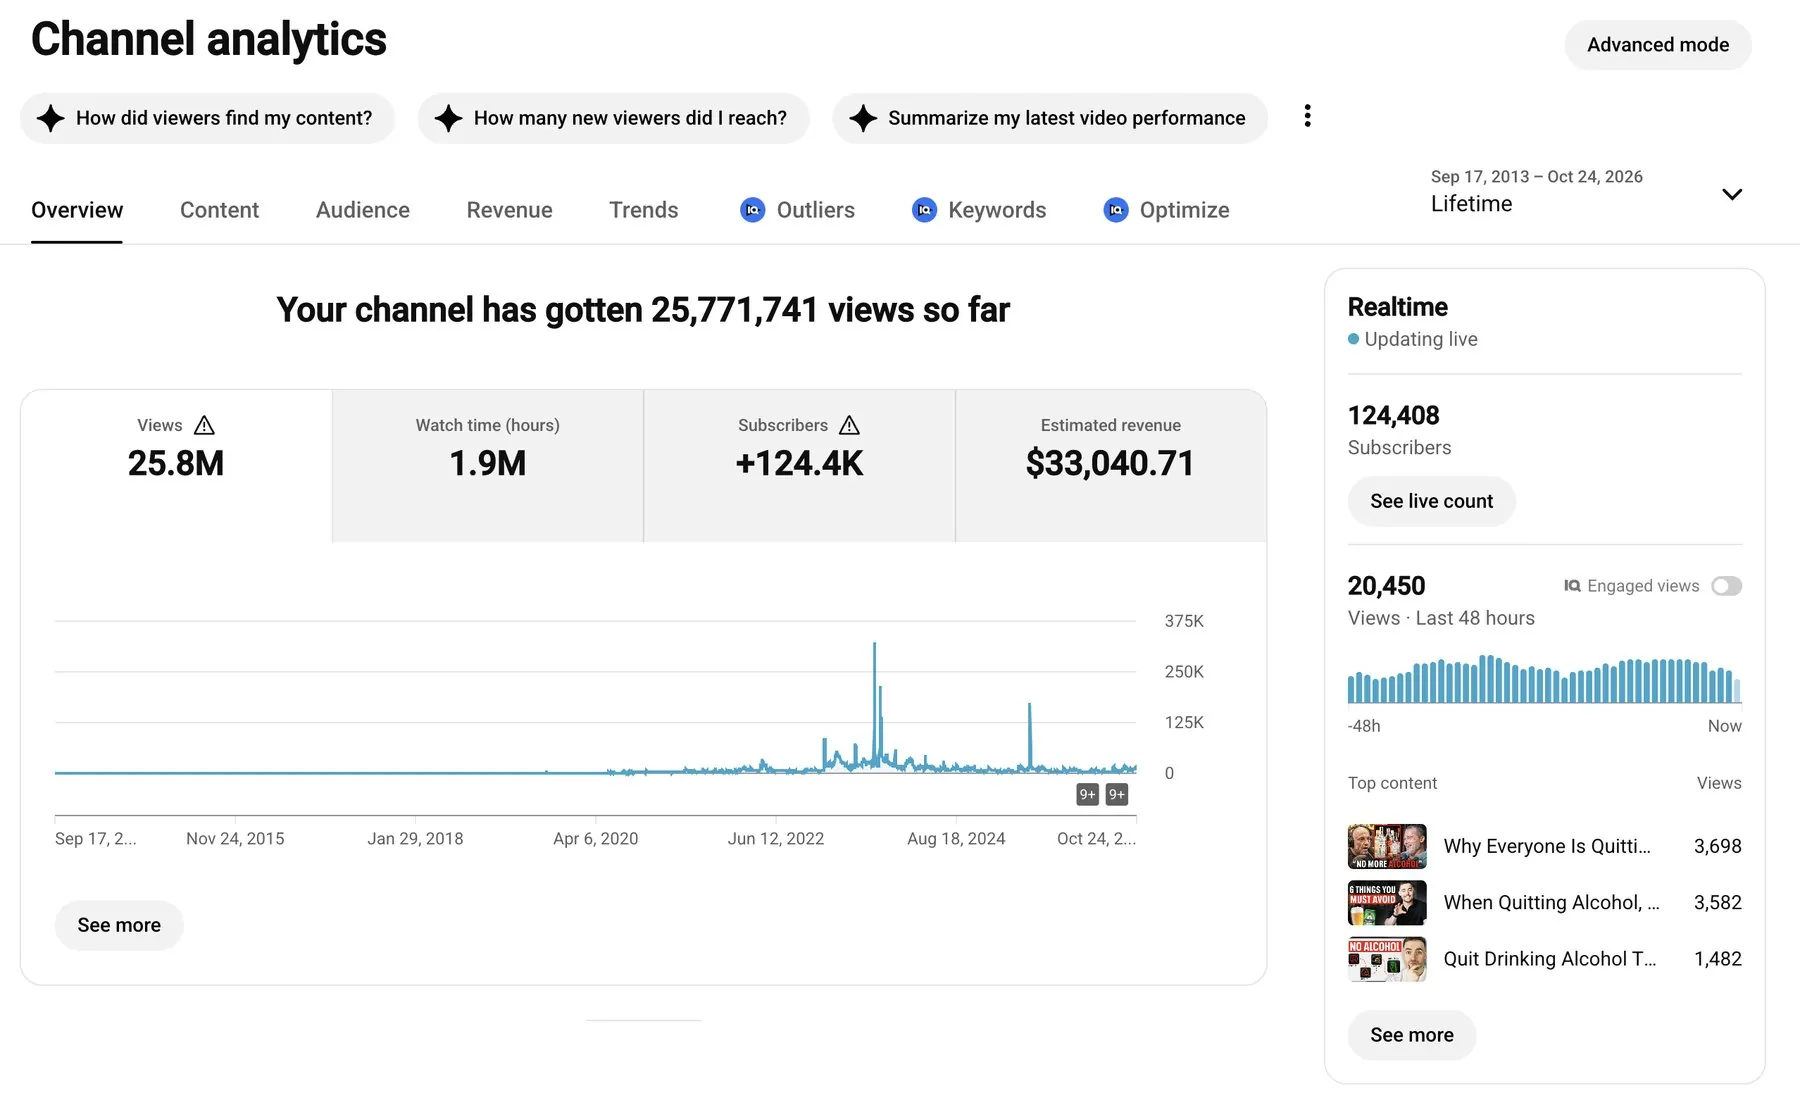Open the three-dot more options menu
This screenshot has height=1093, width=1800.
click(x=1307, y=116)
